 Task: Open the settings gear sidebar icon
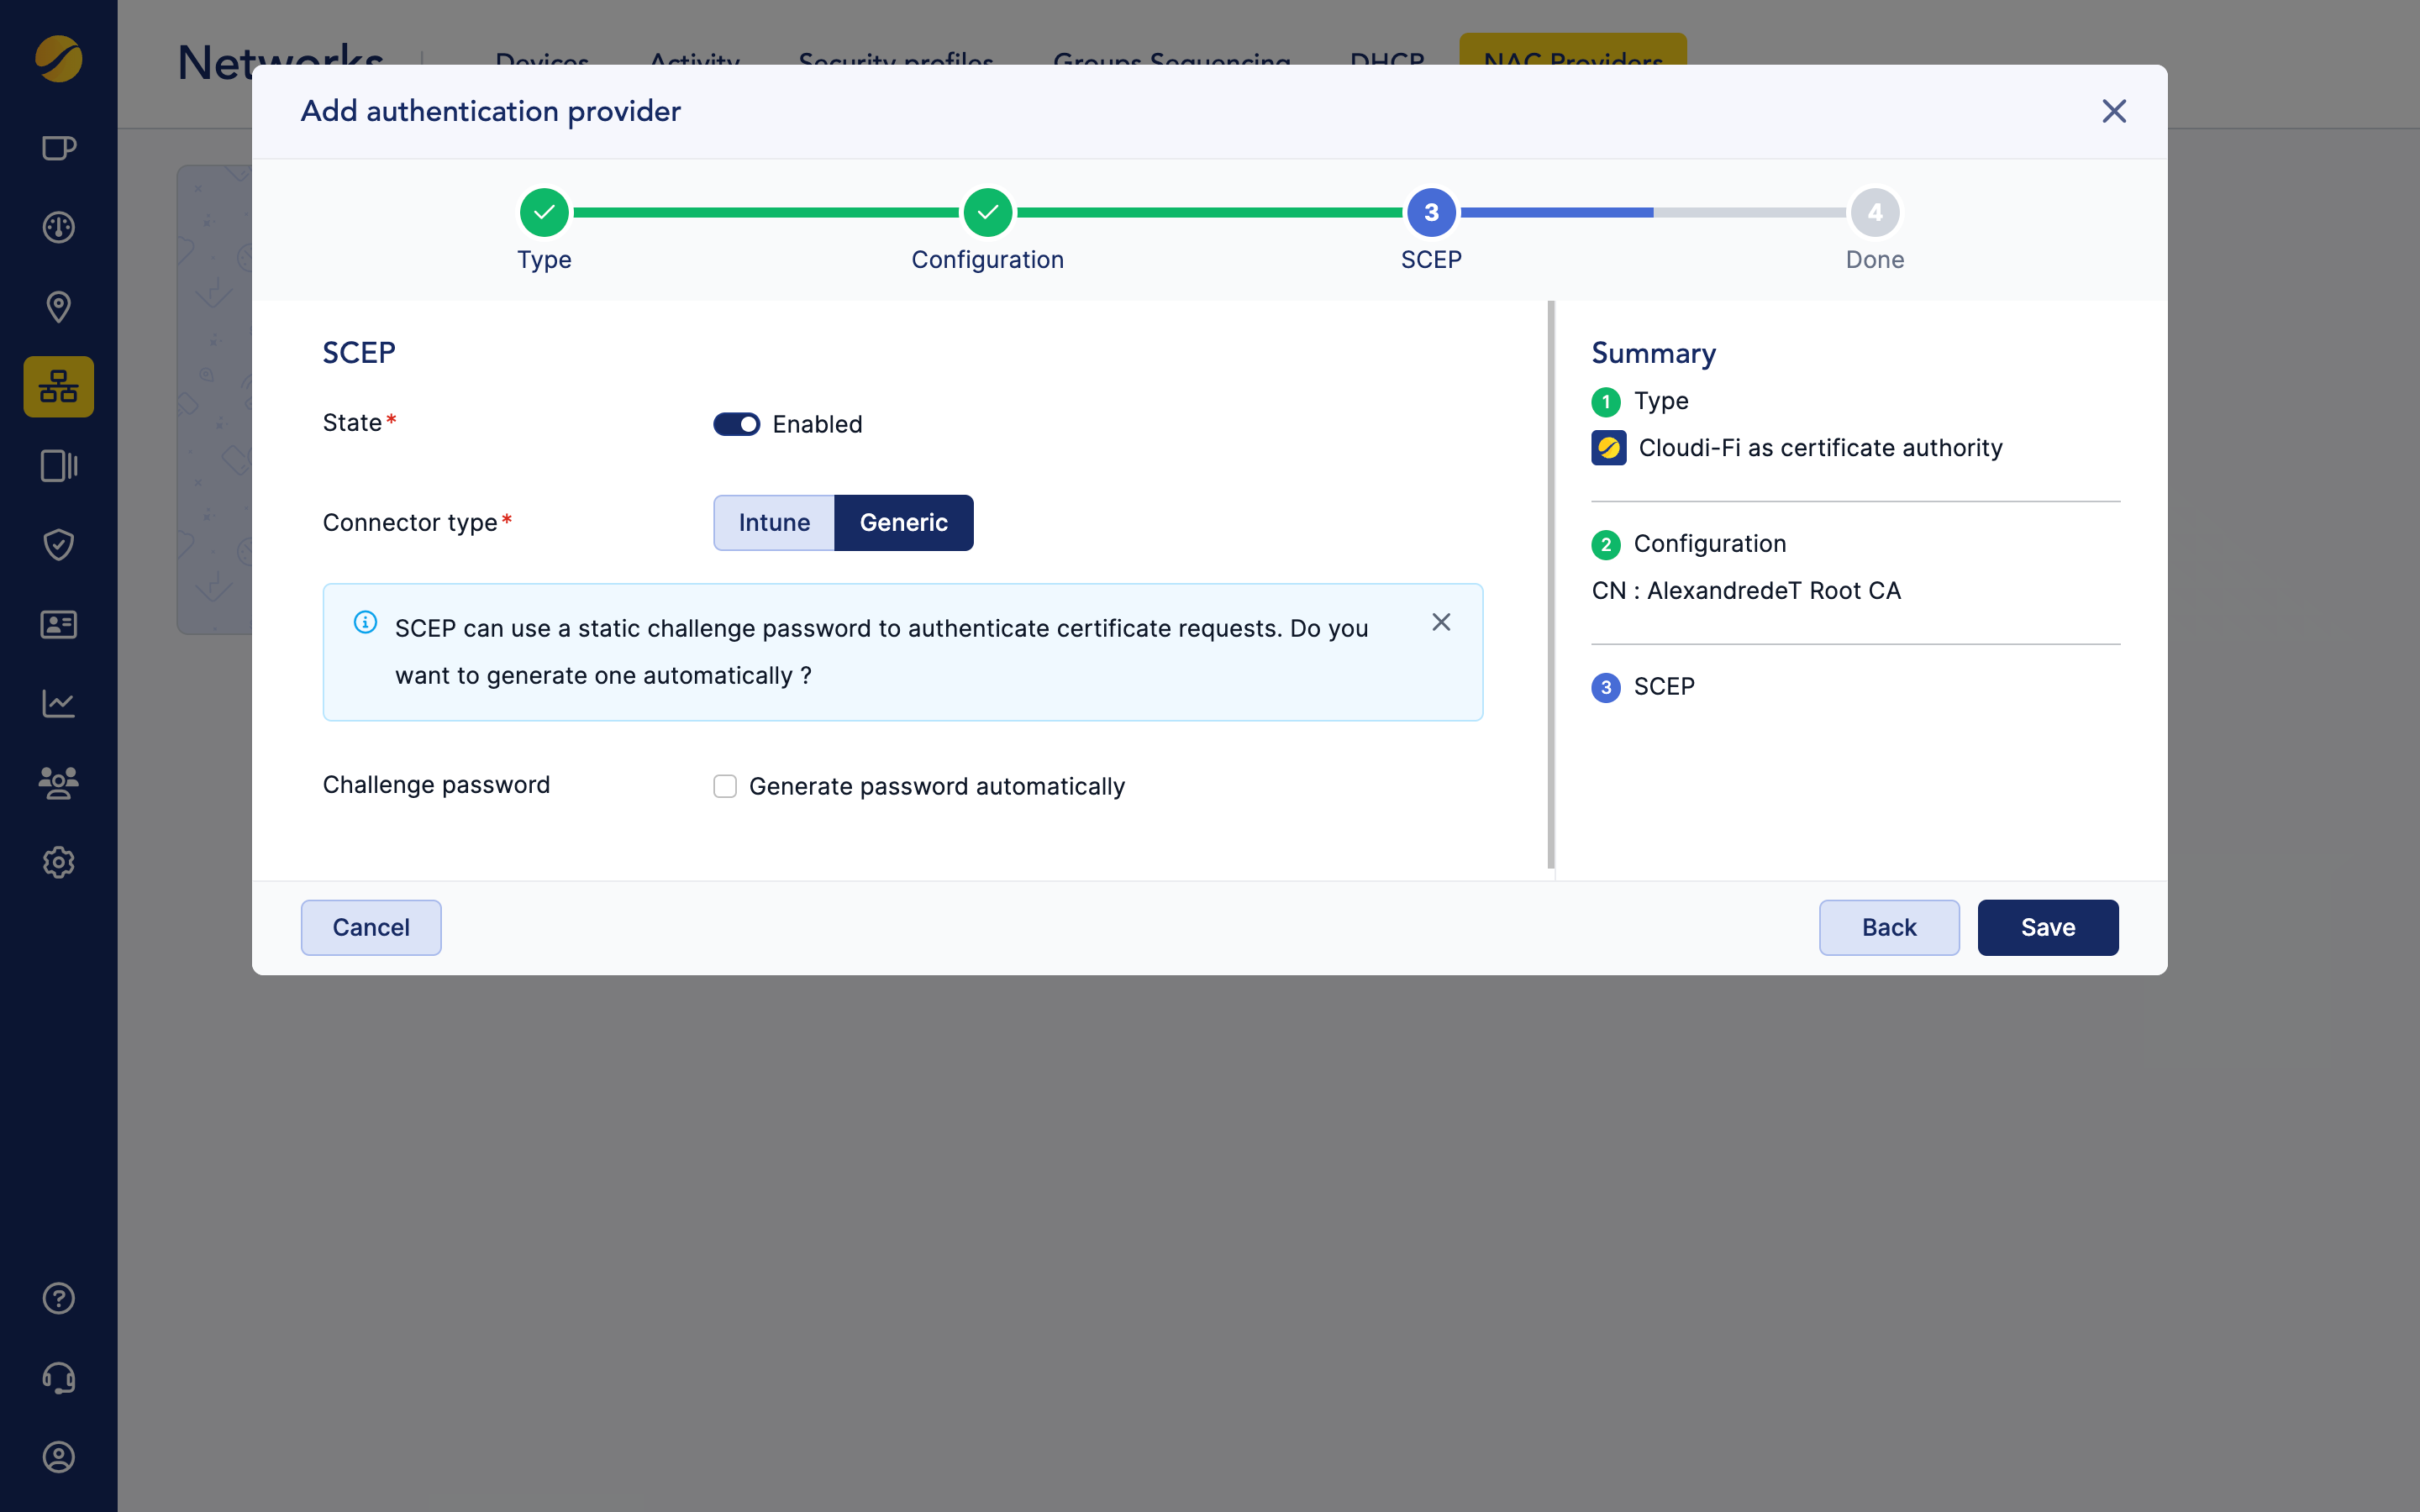58,862
